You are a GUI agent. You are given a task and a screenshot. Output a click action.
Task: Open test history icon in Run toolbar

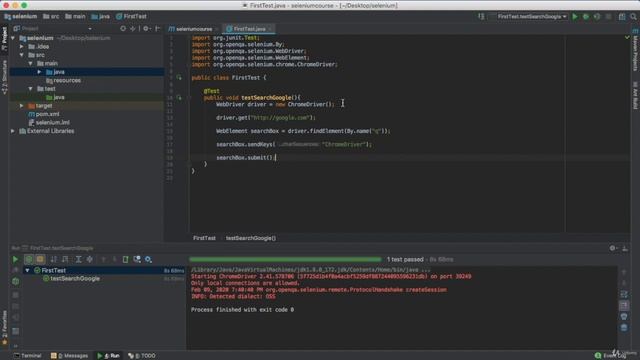137,259
